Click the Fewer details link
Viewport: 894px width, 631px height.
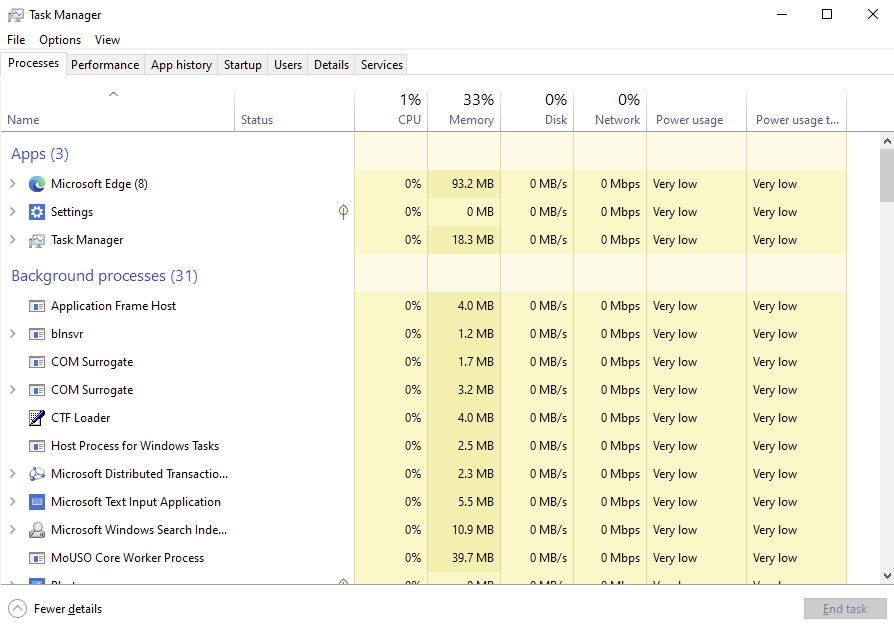click(68, 609)
